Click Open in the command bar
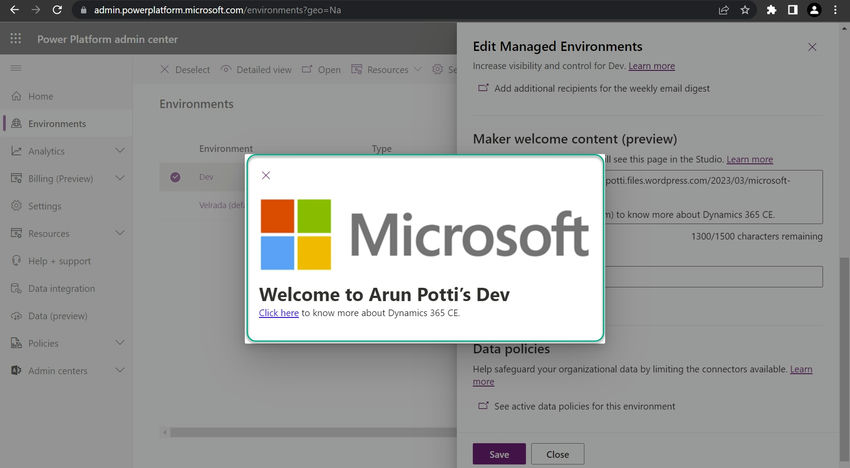This screenshot has height=468, width=850. coord(321,69)
